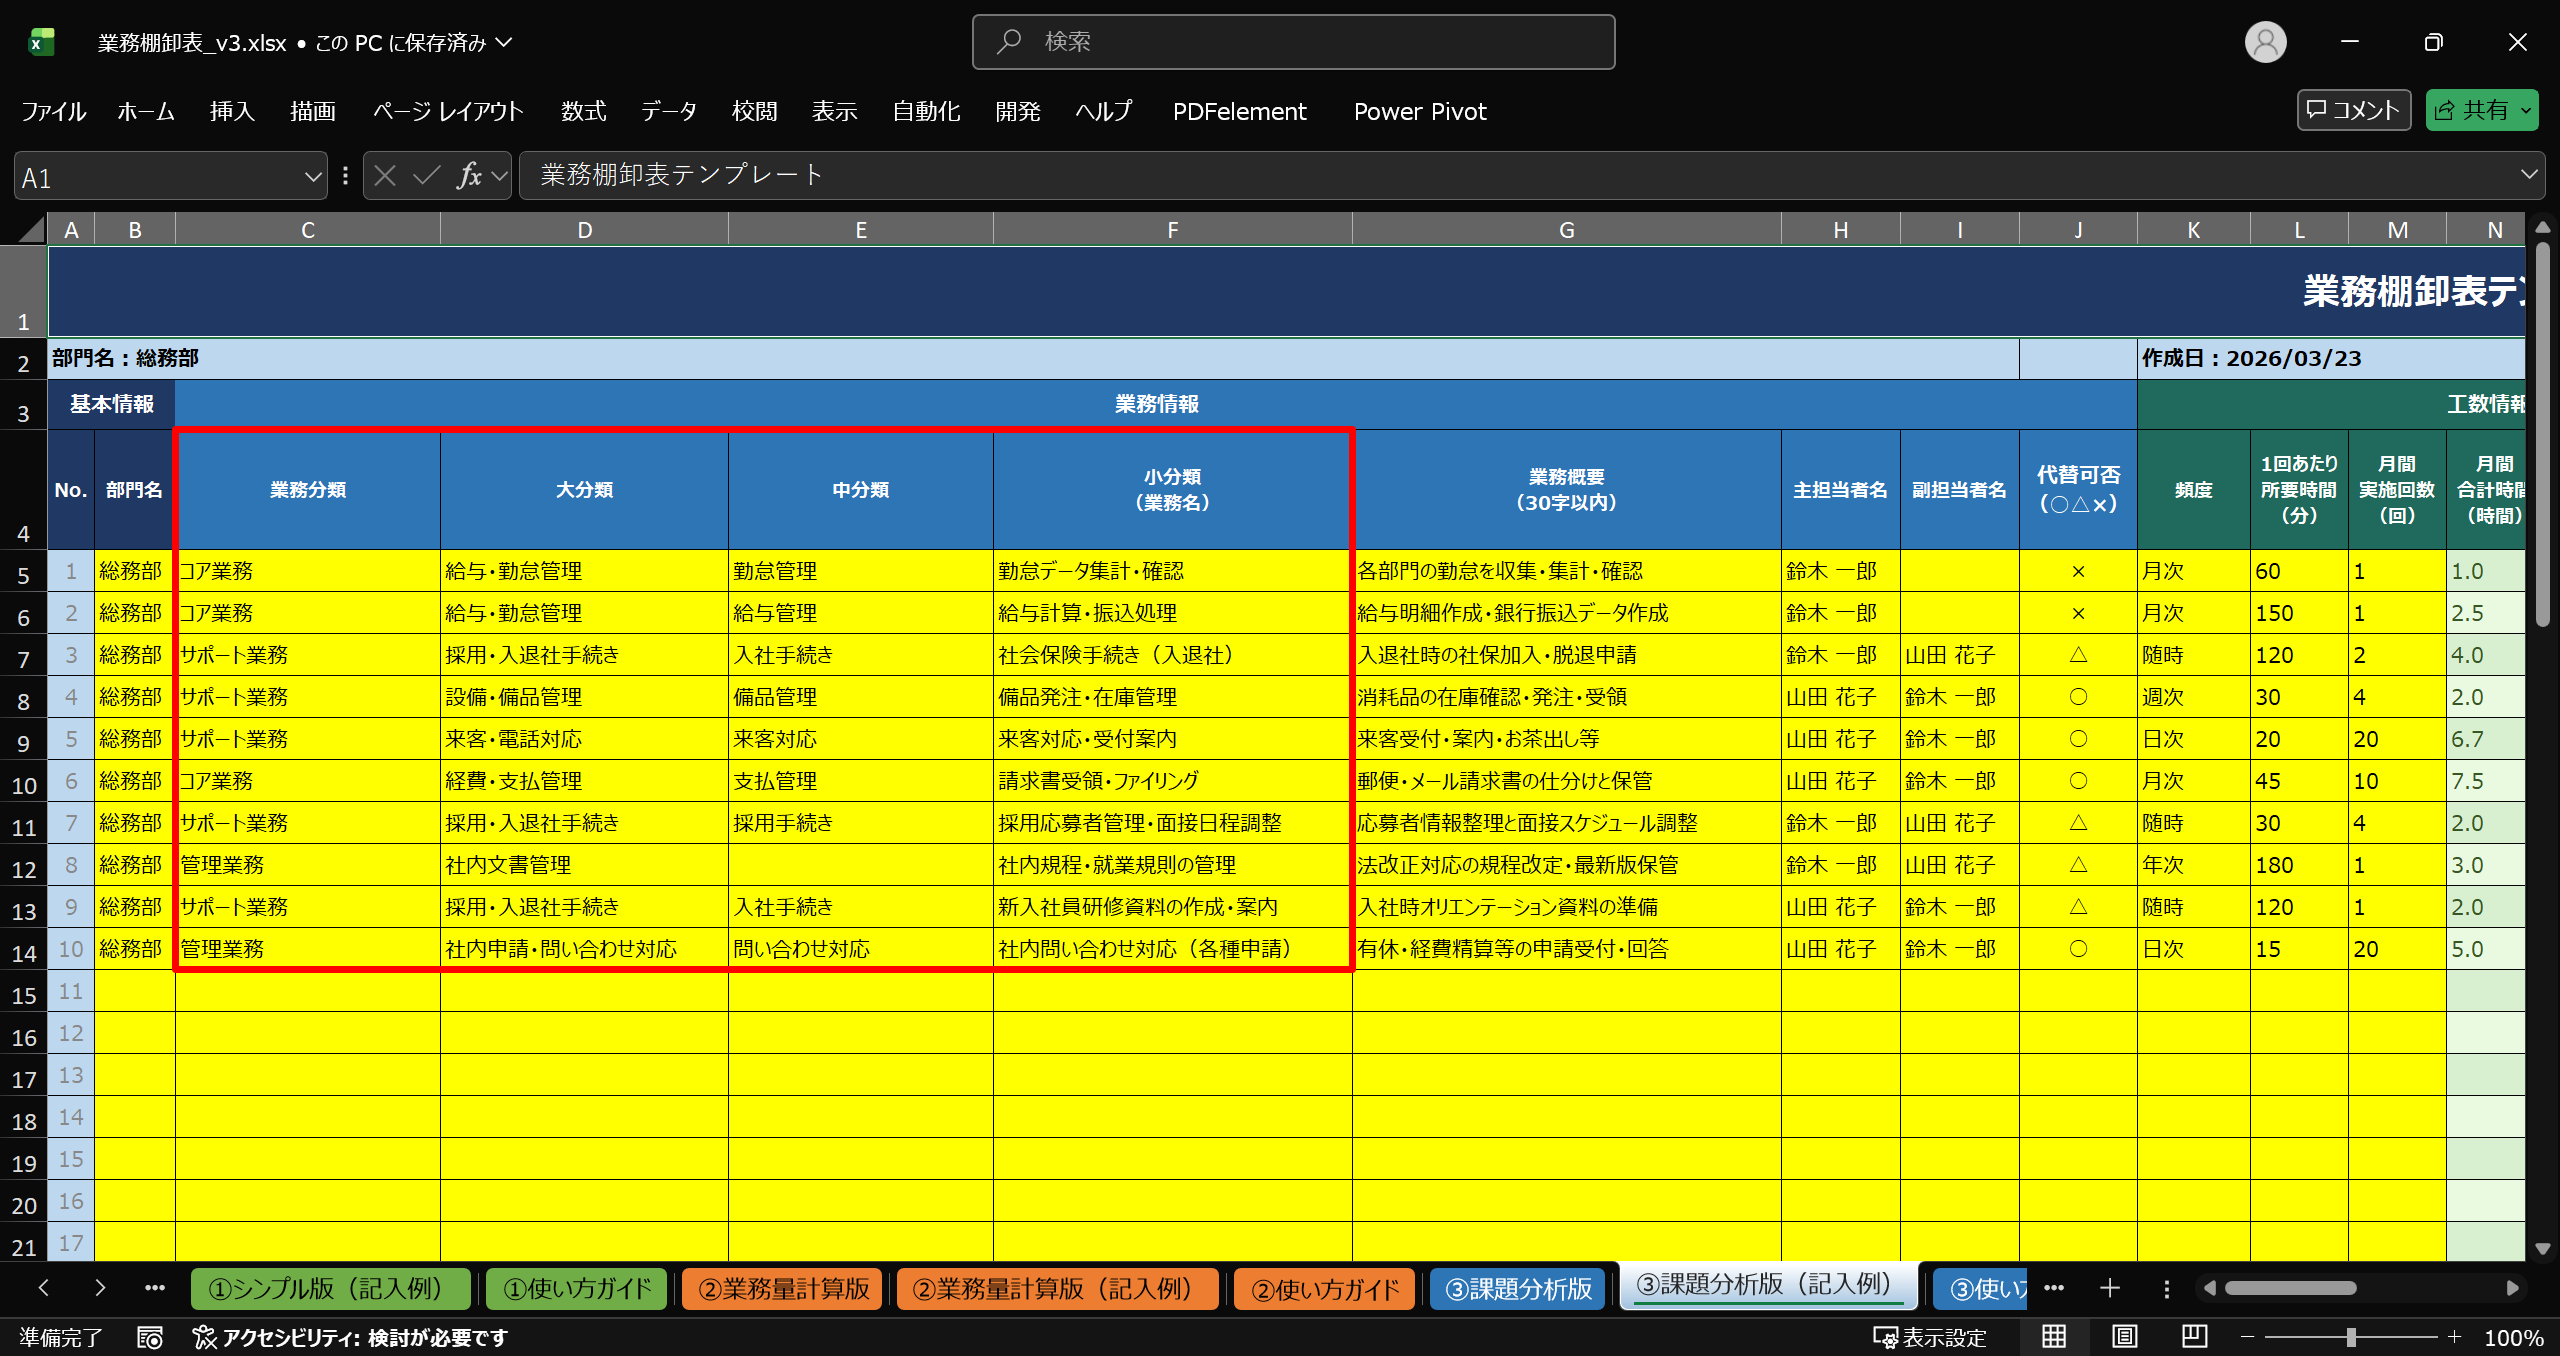Click the next sheet navigation arrow

(x=99, y=1288)
